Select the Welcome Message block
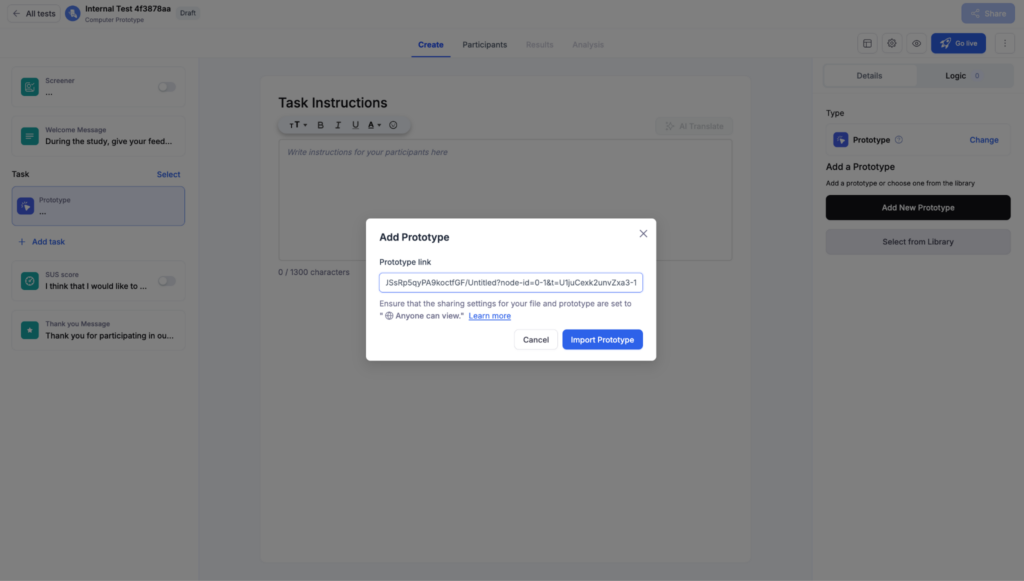Image resolution: width=1024 pixels, height=581 pixels. click(98, 136)
